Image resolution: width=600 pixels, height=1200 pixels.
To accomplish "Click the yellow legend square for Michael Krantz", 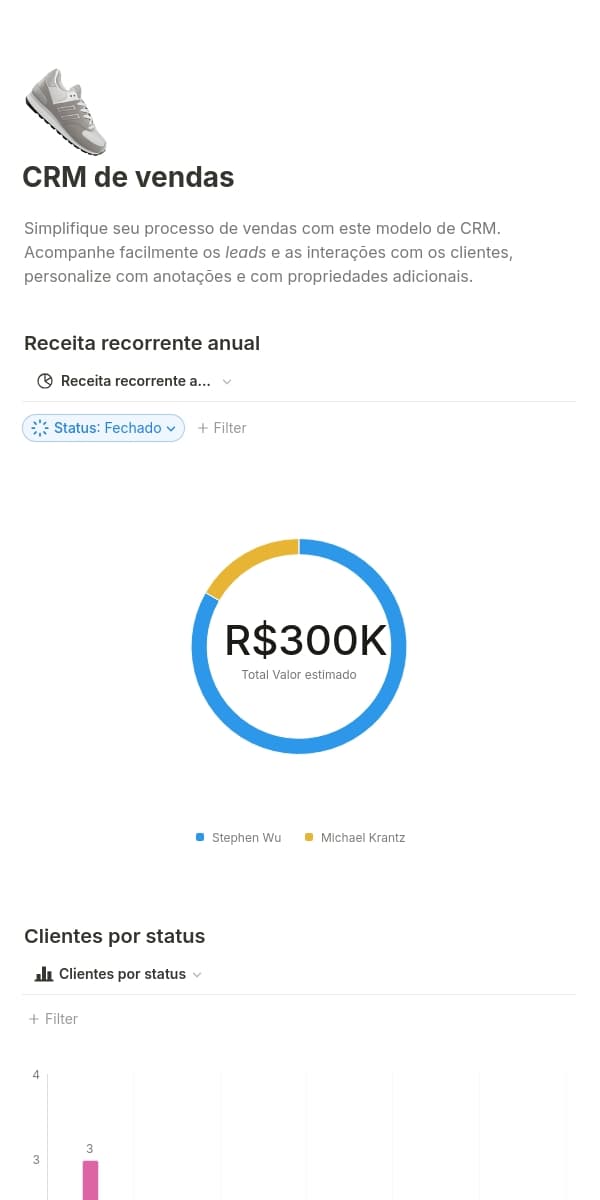I will [x=309, y=837].
